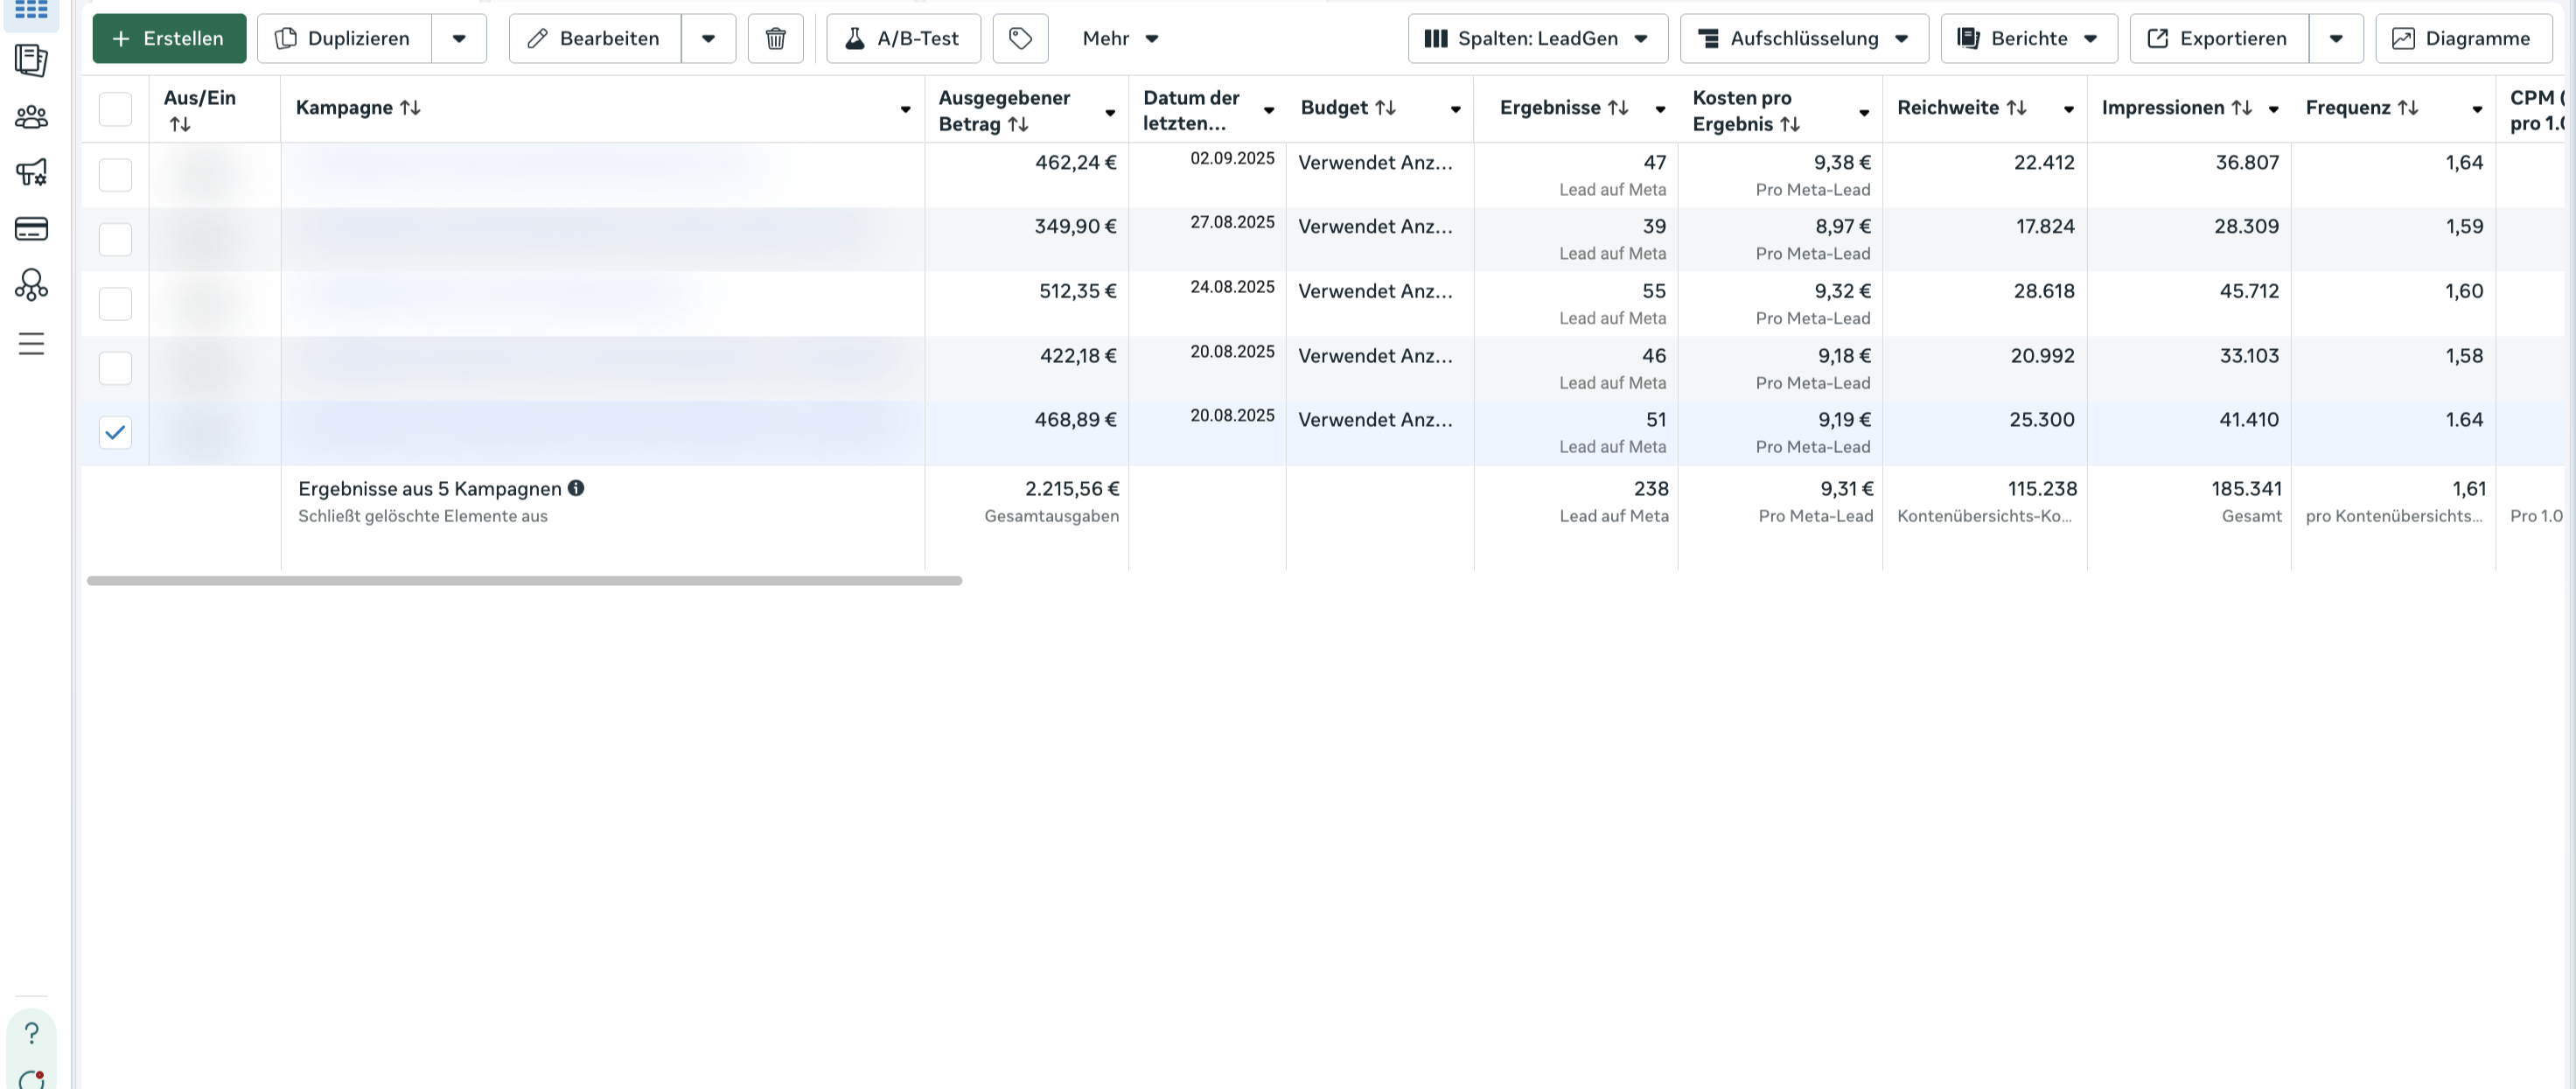Open the Spalten: LeadGen dropdown
The image size is (2576, 1089).
coord(1537,38)
